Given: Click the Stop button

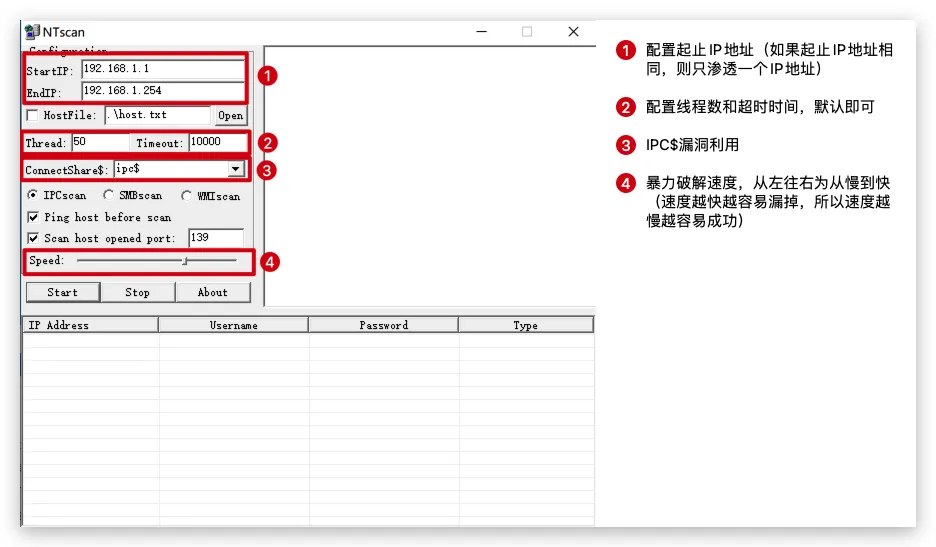Looking at the screenshot, I should click(137, 292).
